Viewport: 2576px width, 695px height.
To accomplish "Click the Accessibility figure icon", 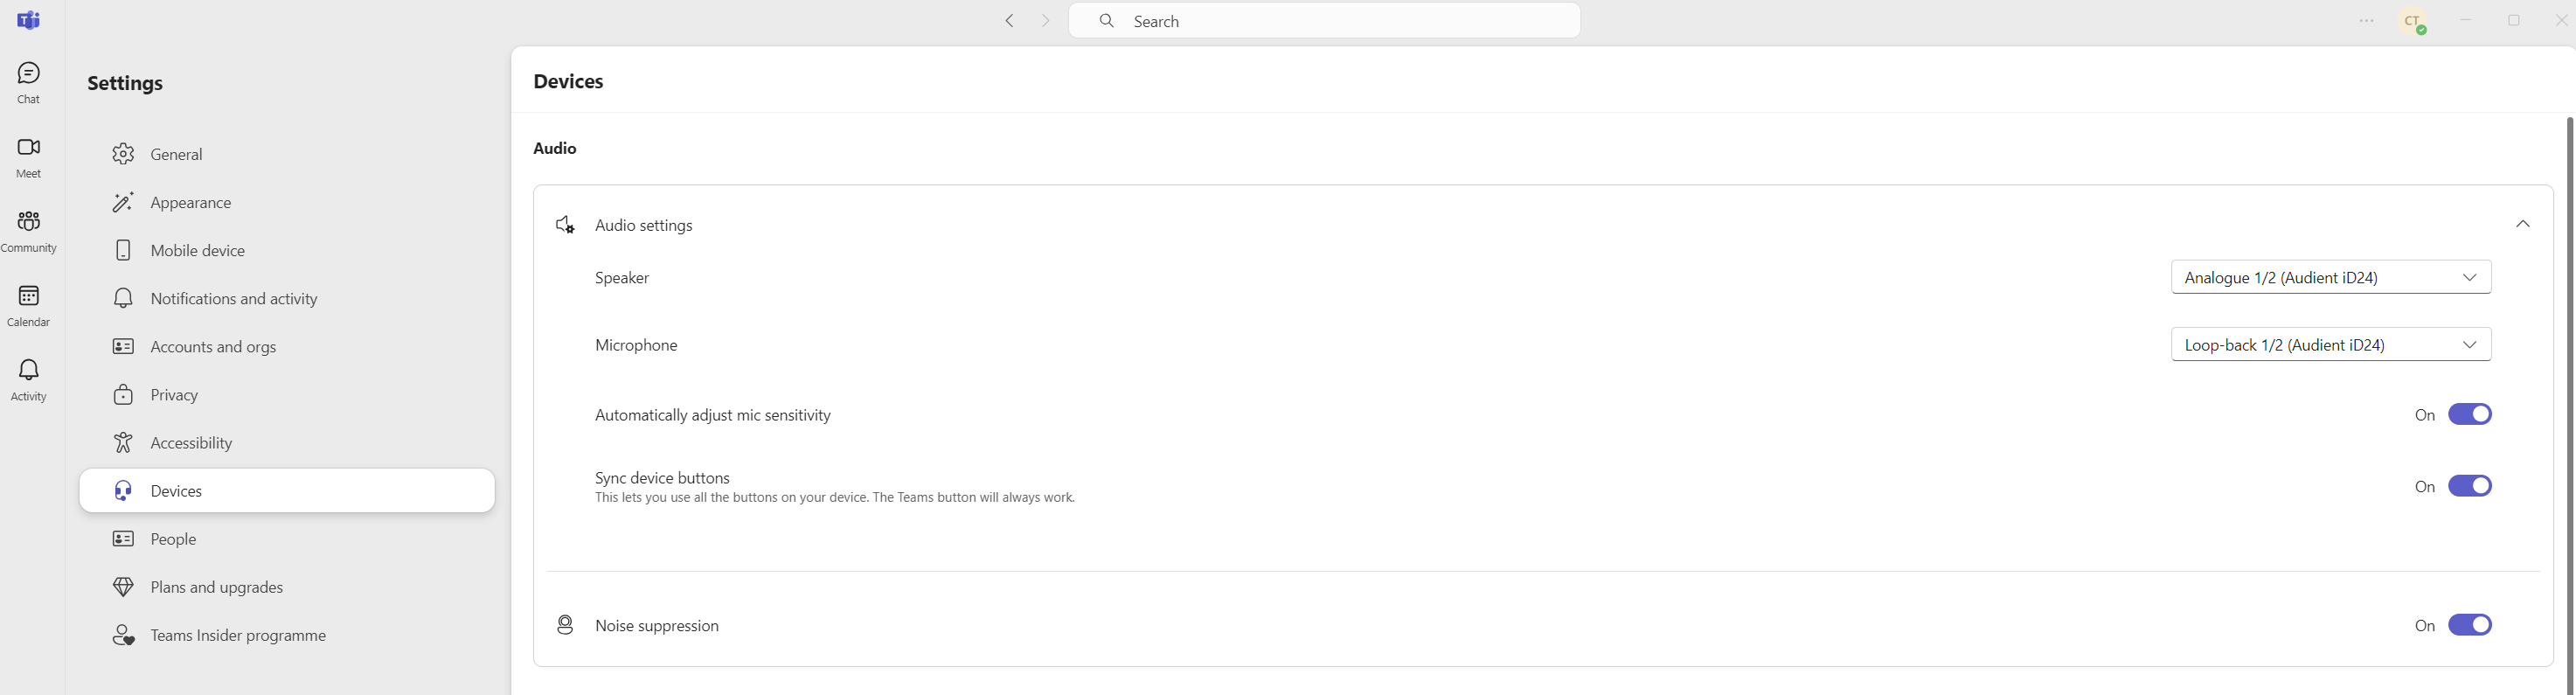I will [x=123, y=442].
